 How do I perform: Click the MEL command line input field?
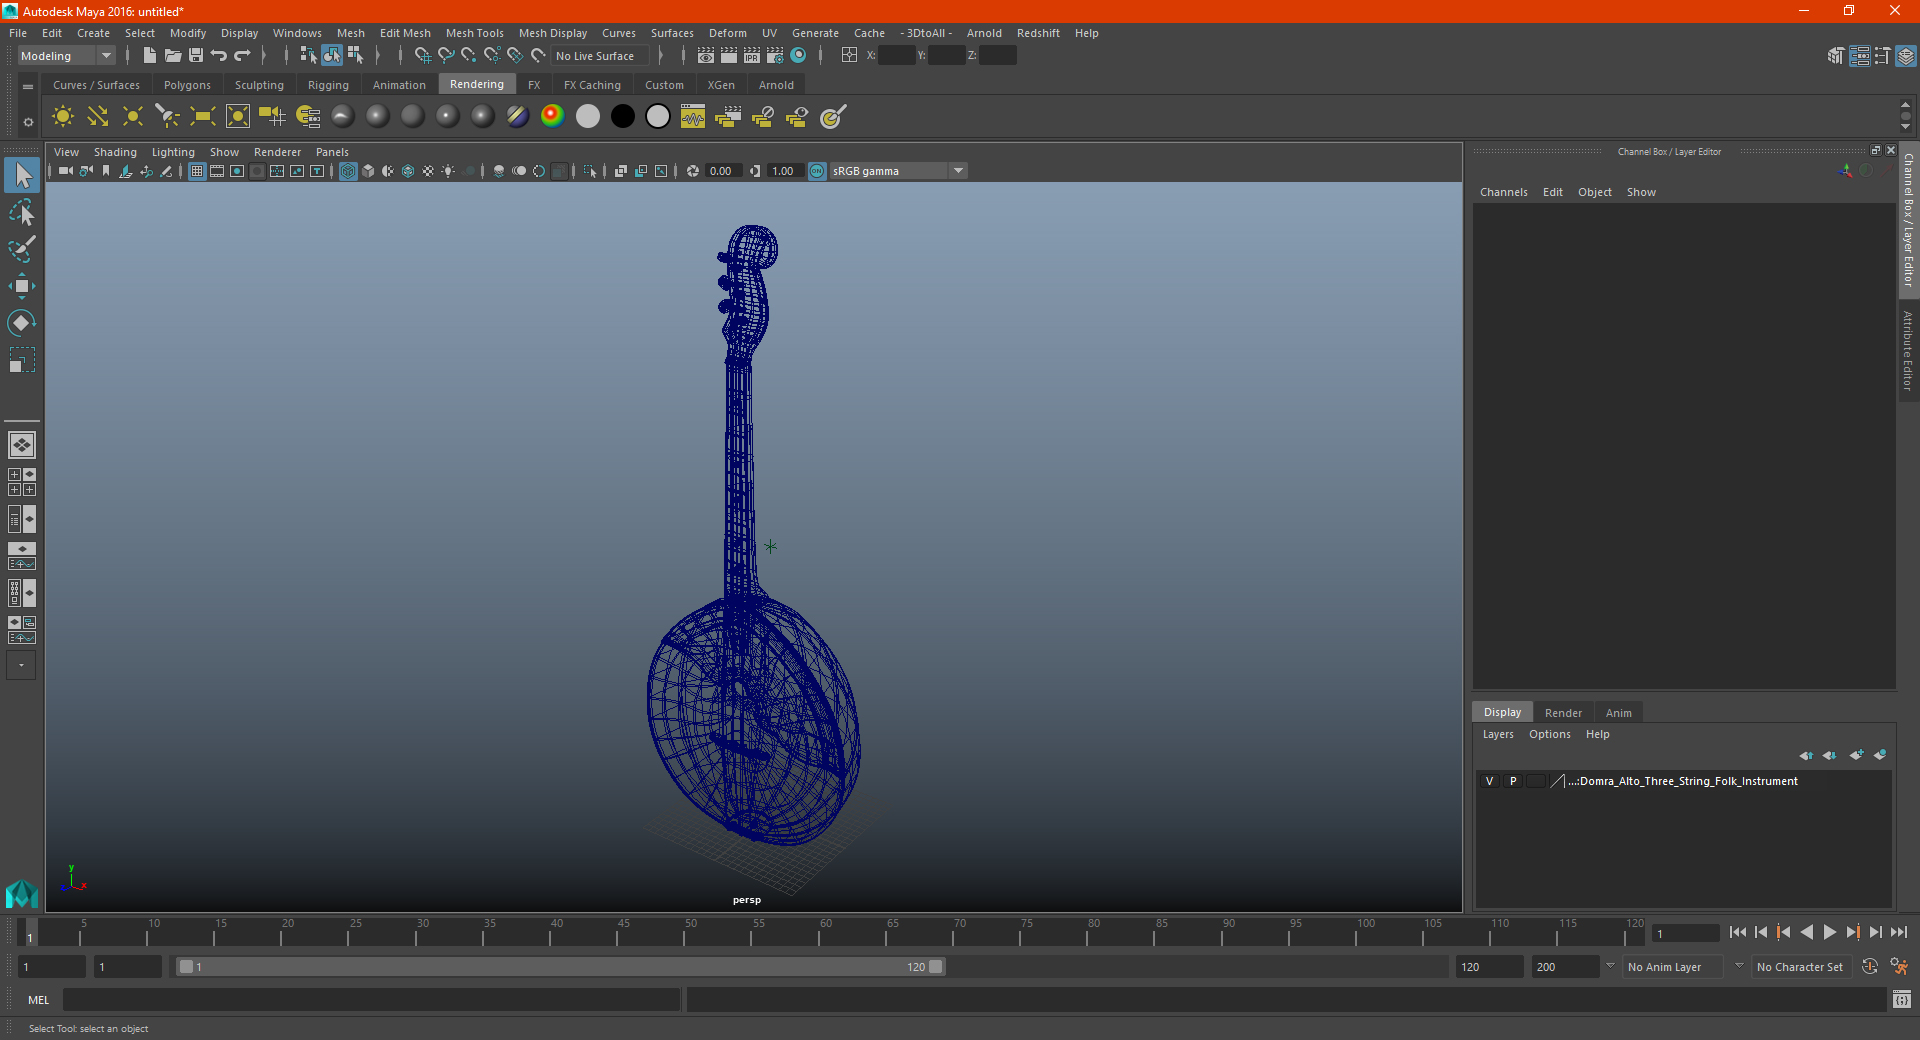click(372, 1000)
